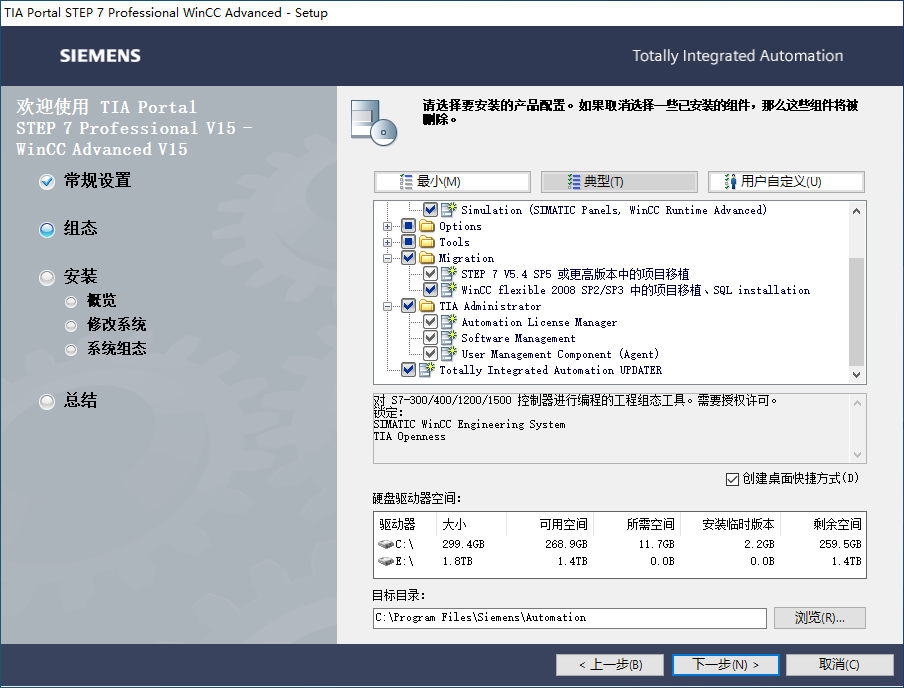Click the target directory path field
The width and height of the screenshot is (904, 688).
coord(570,618)
